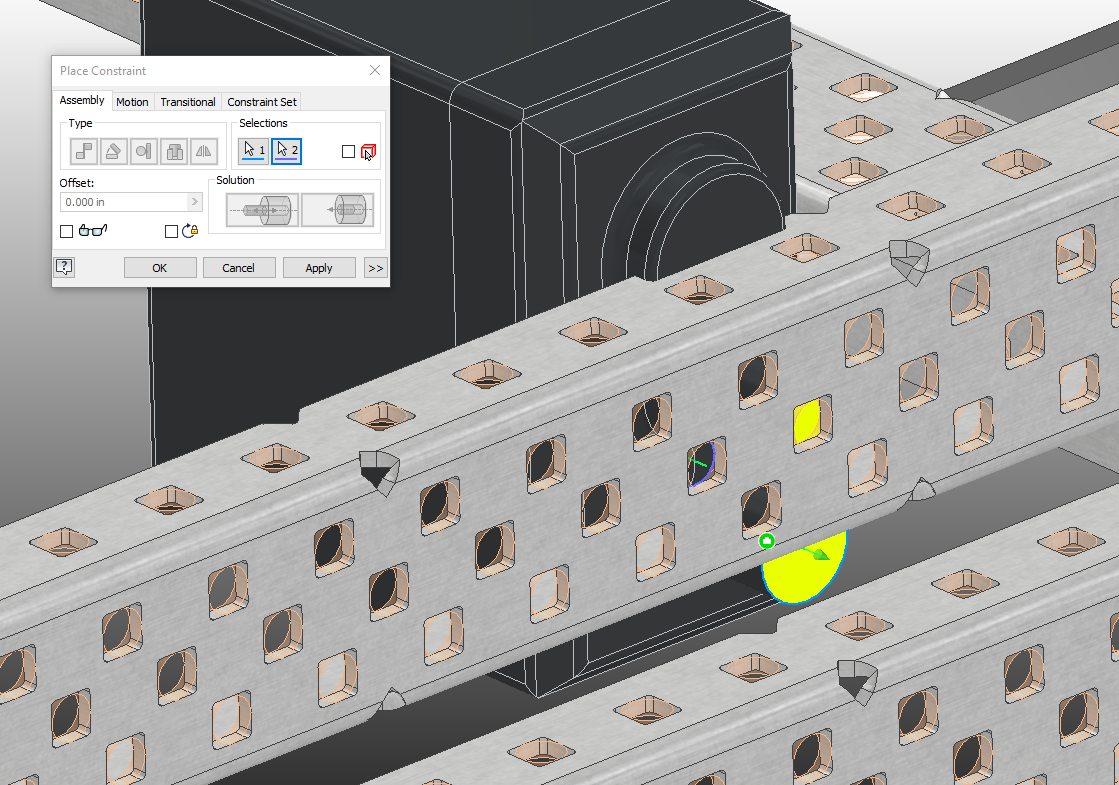The width and height of the screenshot is (1119, 785).
Task: Choose the Aligned solution icon
Action: [x=338, y=210]
